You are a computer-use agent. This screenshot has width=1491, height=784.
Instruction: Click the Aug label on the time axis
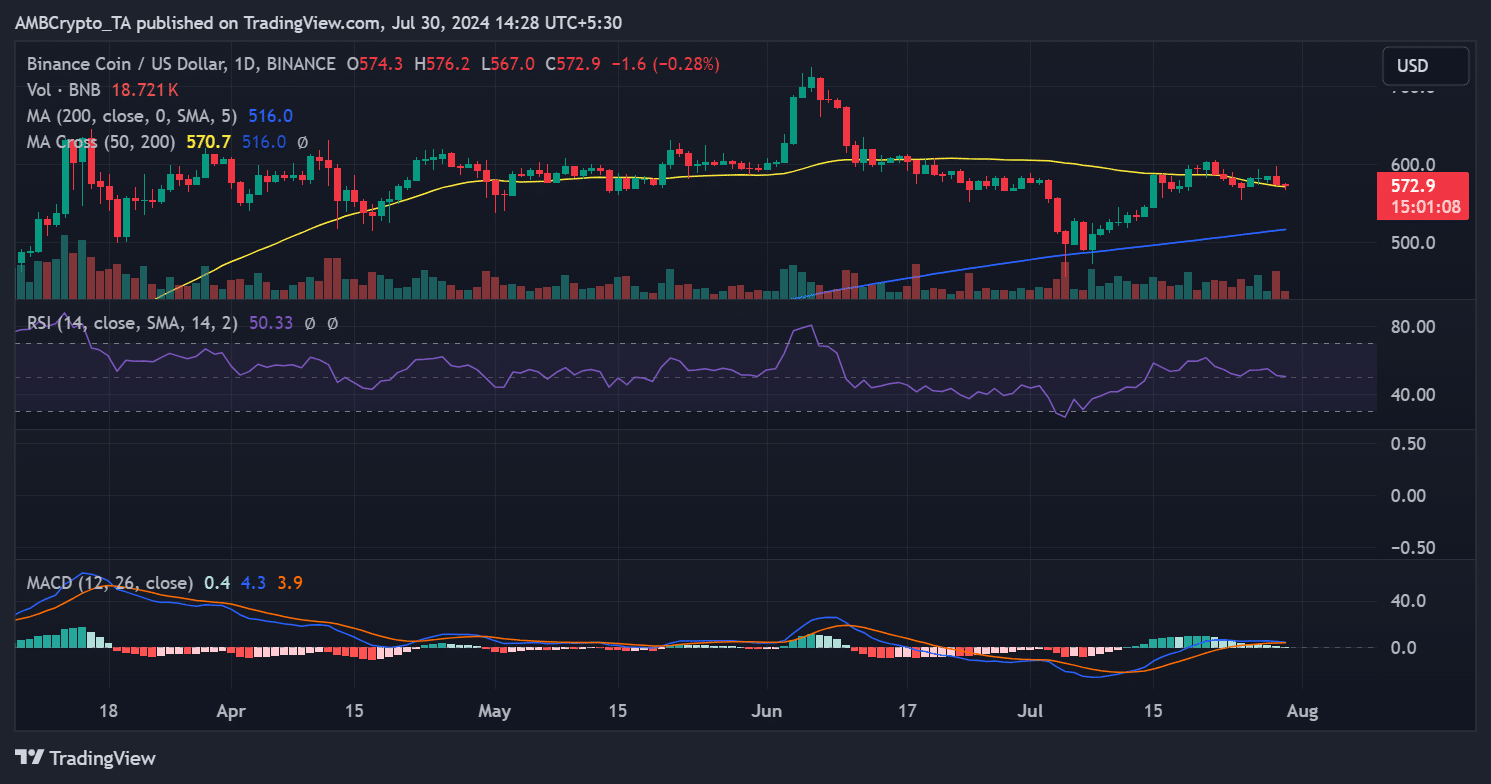tap(1303, 711)
